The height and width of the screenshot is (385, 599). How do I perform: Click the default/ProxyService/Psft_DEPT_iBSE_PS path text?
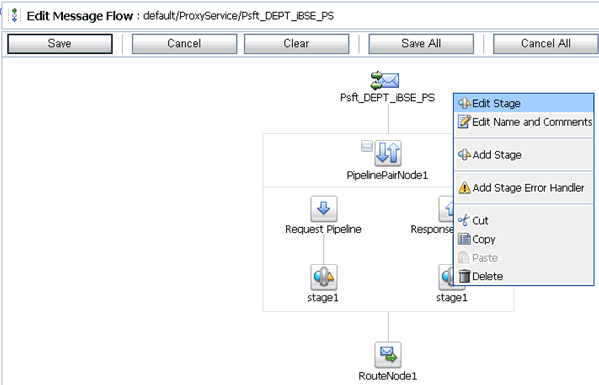point(238,16)
